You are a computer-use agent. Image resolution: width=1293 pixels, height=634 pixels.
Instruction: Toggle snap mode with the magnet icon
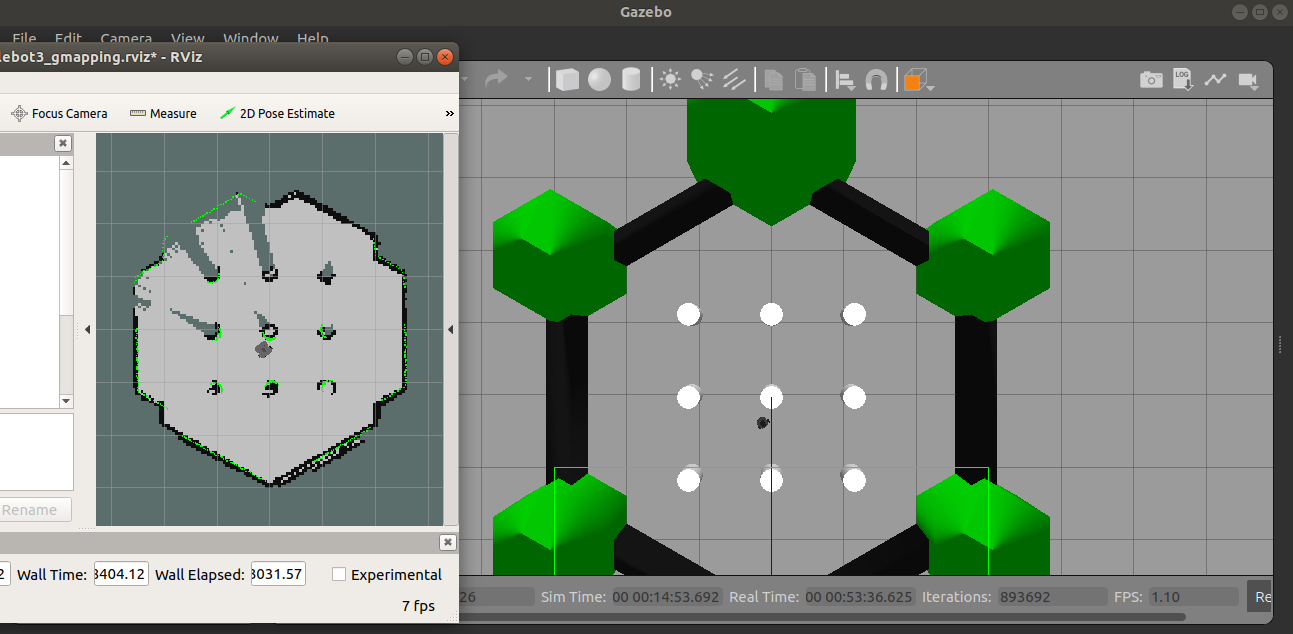point(876,79)
